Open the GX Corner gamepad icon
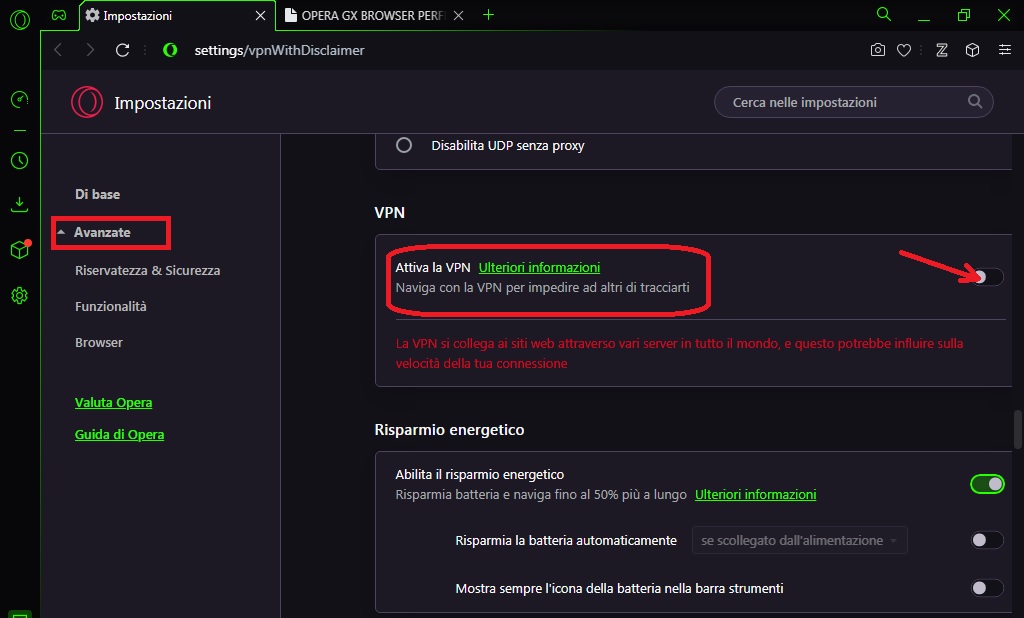Viewport: 1024px width, 618px height. [59, 15]
